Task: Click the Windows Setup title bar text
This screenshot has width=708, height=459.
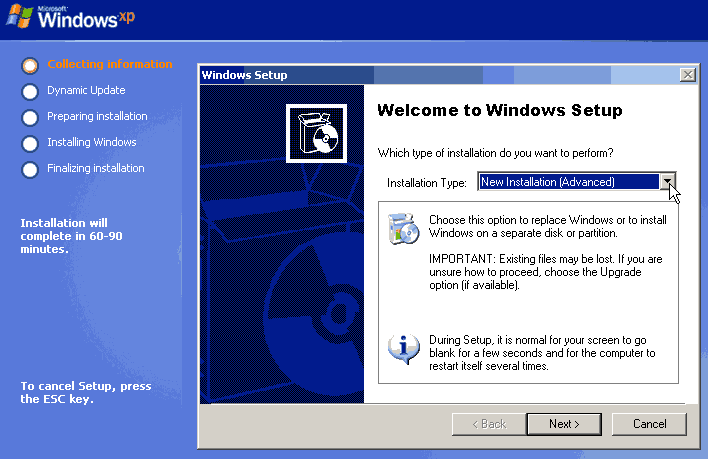Action: [244, 75]
